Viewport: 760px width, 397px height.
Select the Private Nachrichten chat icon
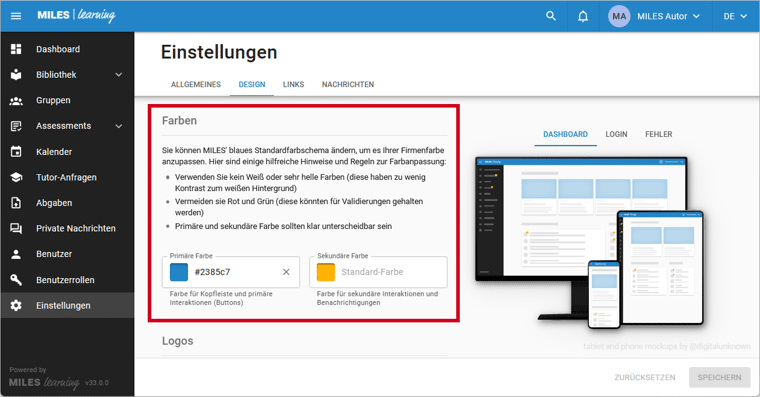[16, 228]
